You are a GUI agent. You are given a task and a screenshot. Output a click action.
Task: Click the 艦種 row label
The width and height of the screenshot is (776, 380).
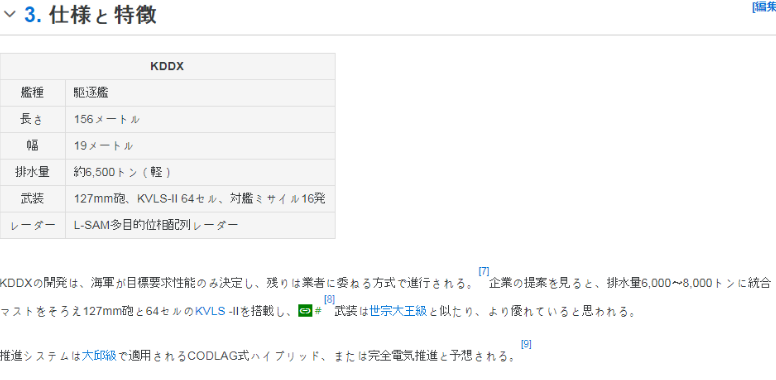coord(33,93)
